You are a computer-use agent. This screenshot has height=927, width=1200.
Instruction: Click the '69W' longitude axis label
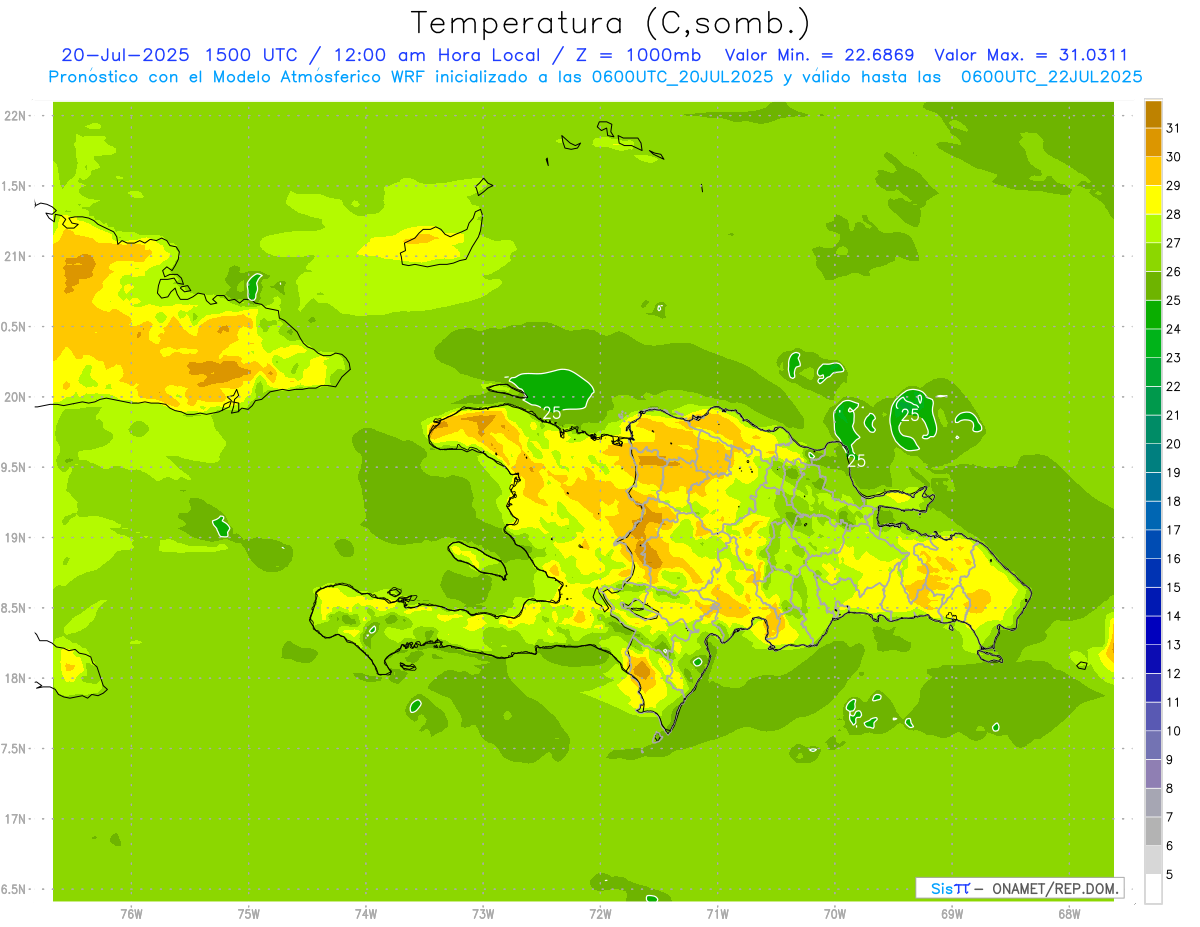[x=952, y=914]
